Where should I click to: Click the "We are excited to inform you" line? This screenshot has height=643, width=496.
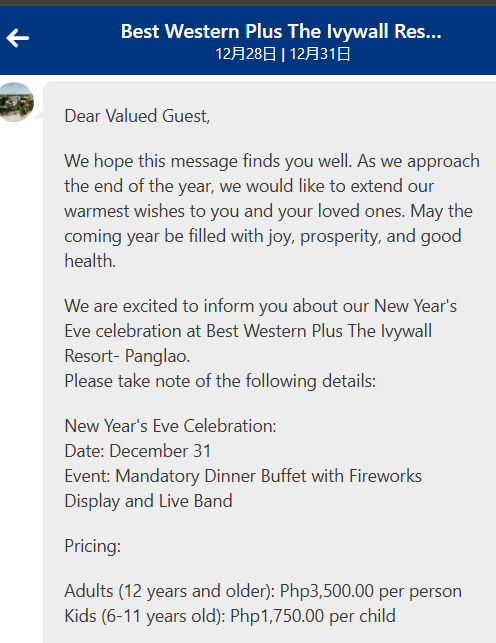tap(261, 306)
